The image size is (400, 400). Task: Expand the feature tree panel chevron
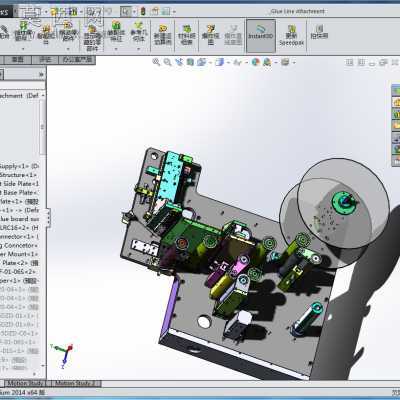click(x=41, y=74)
